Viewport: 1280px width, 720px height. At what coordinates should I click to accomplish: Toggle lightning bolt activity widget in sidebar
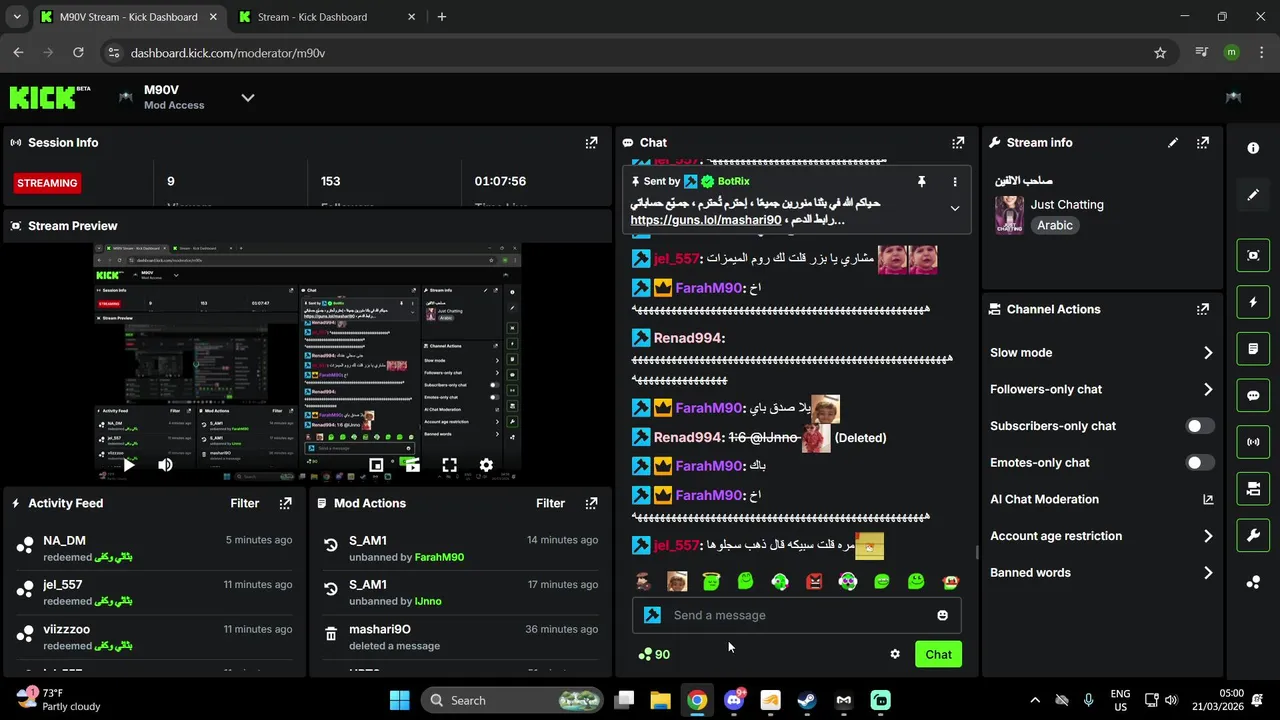pos(1253,302)
